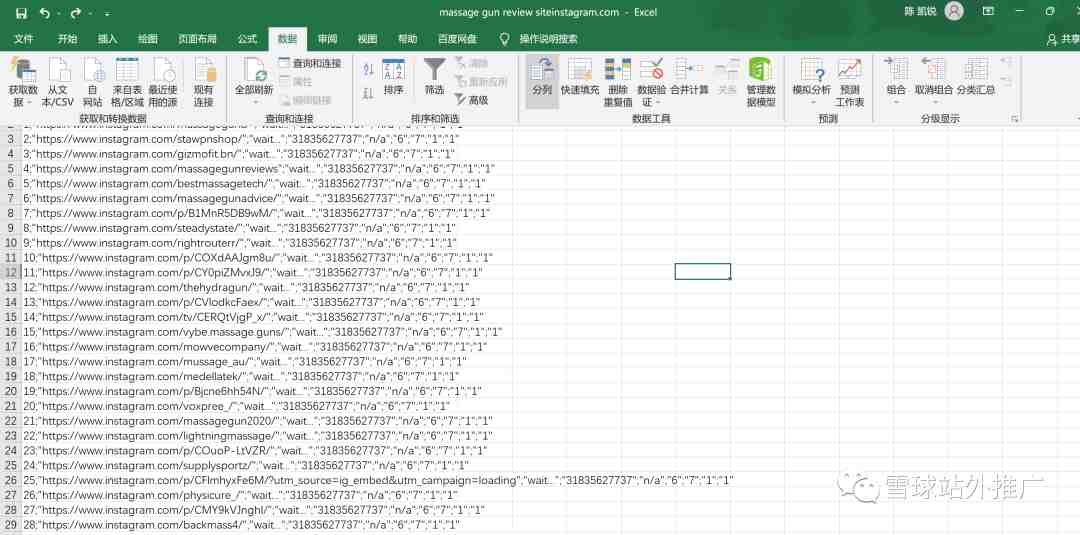Viewport: 1080px width, 535px height.
Task: Expand the Redo history dropdown arrow
Action: [90, 13]
